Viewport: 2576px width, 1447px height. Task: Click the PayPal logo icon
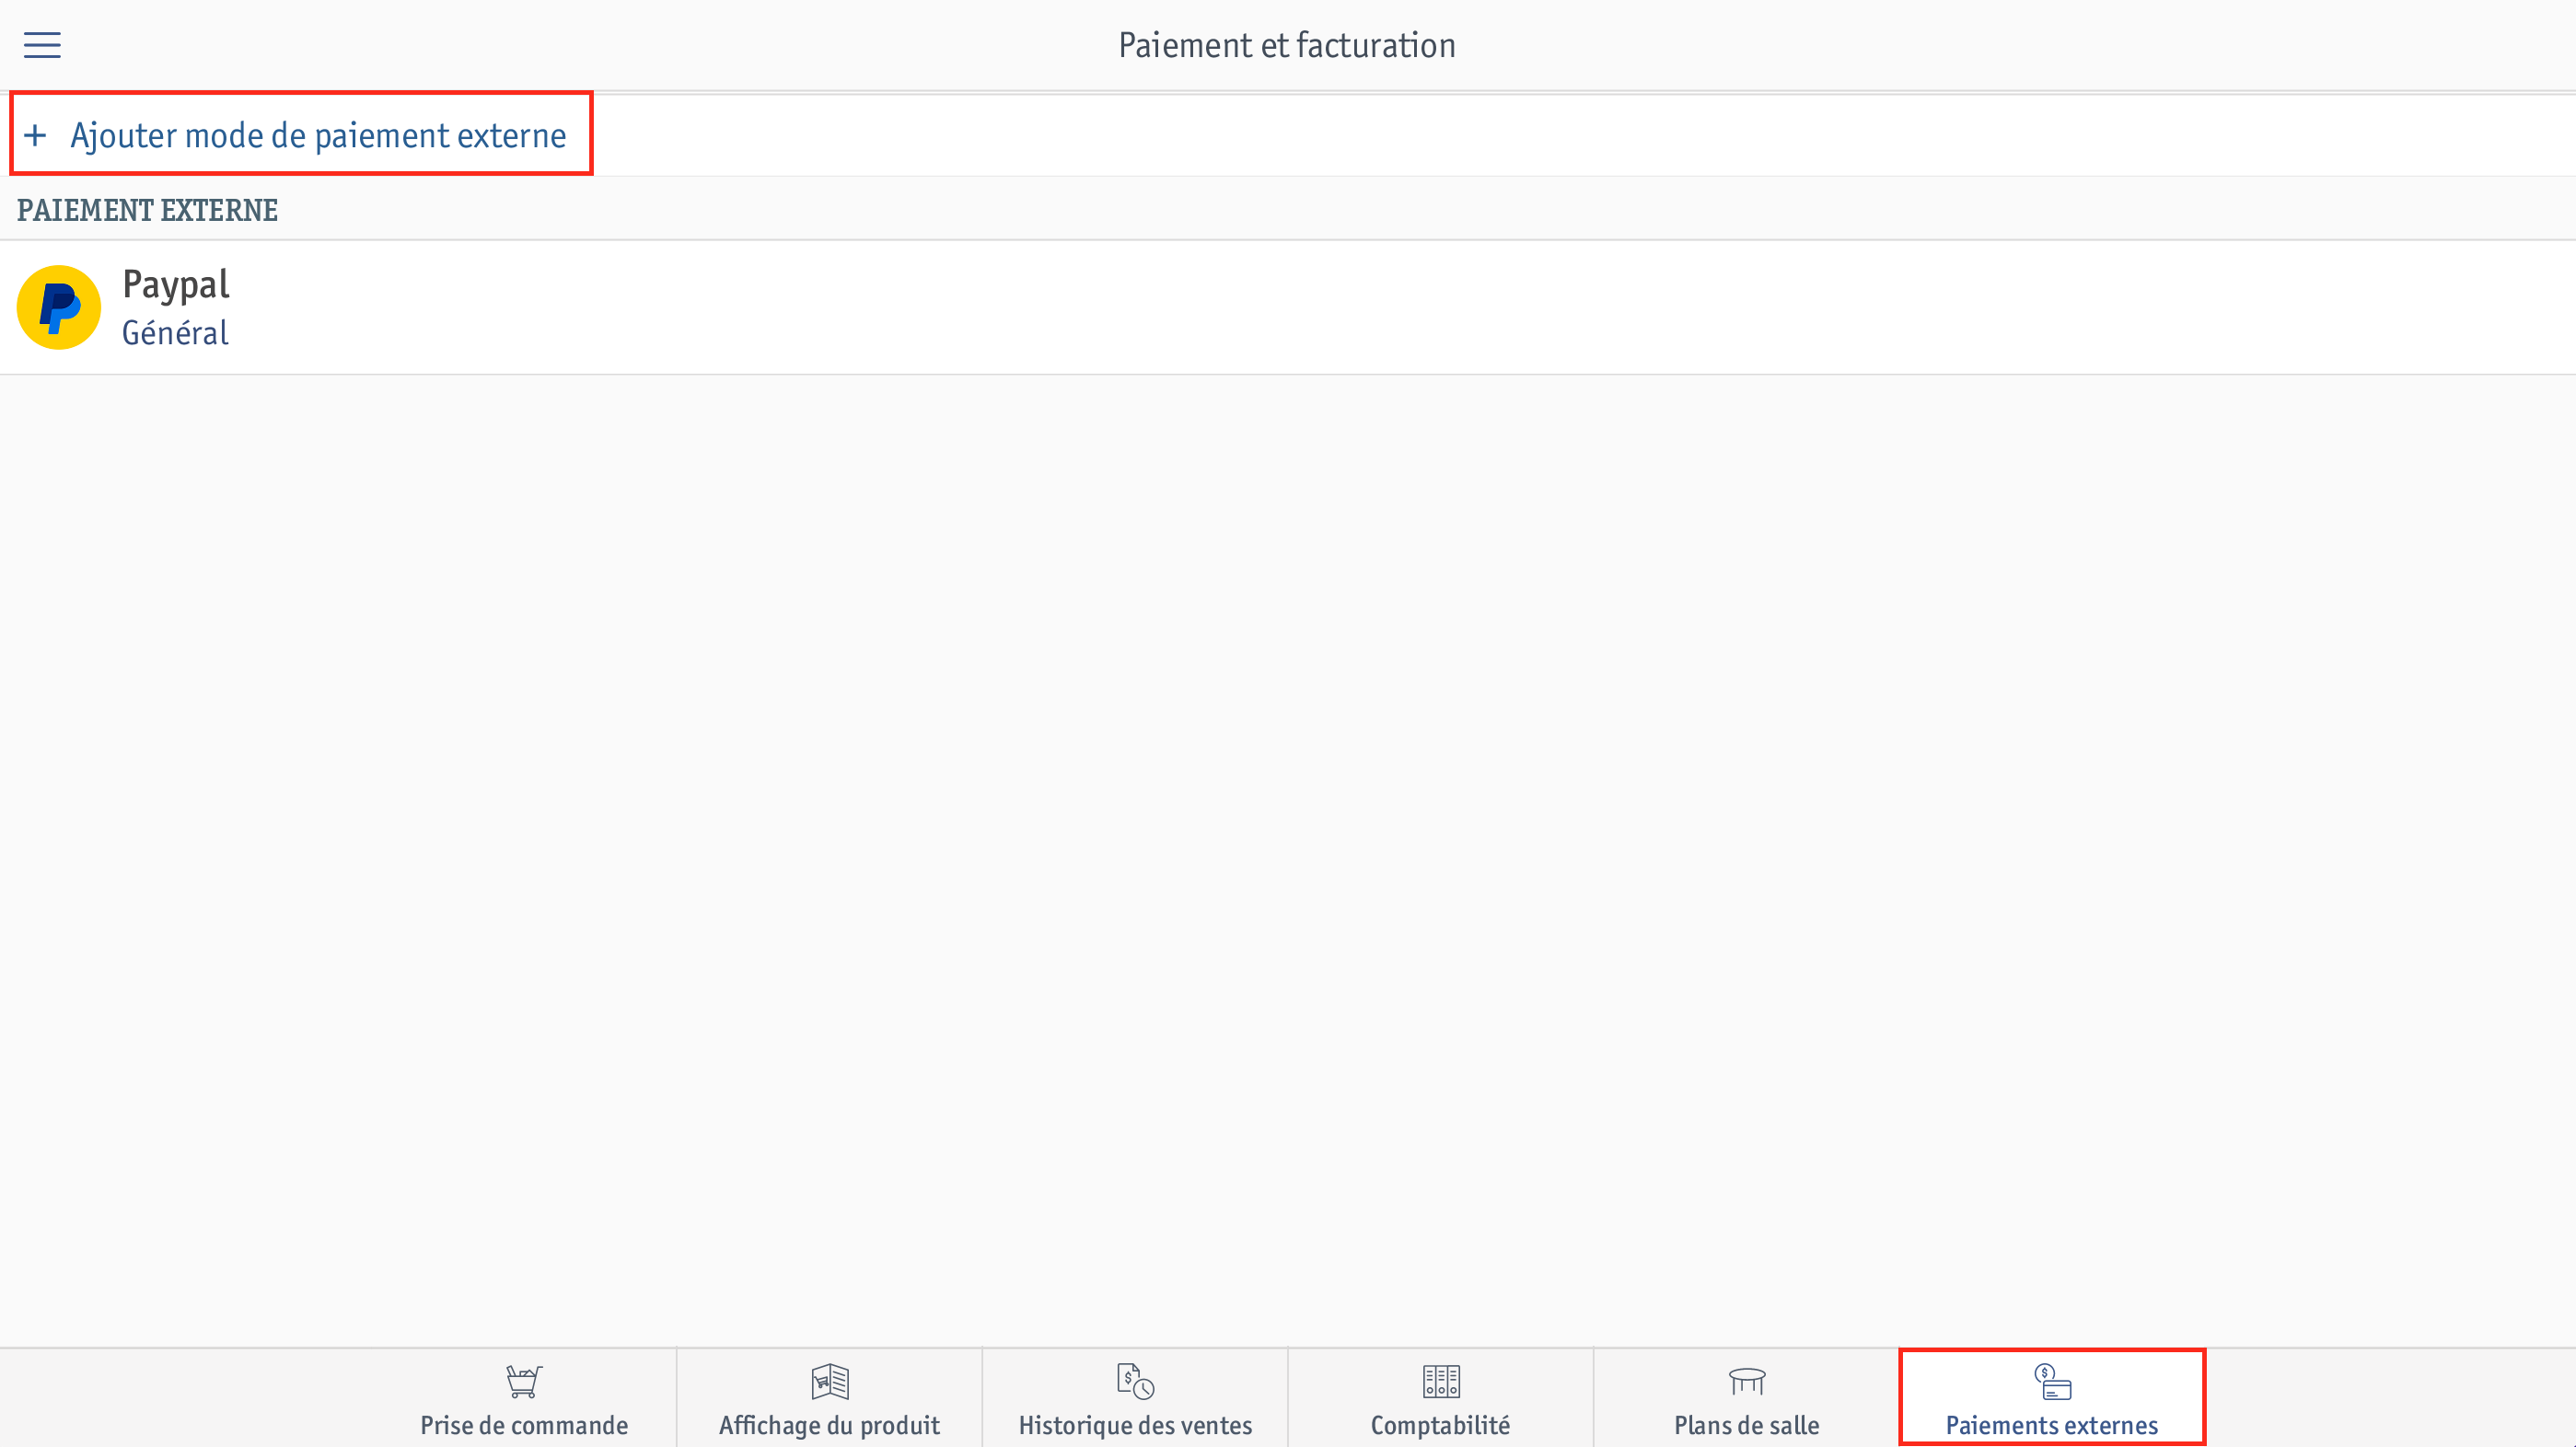[59, 307]
